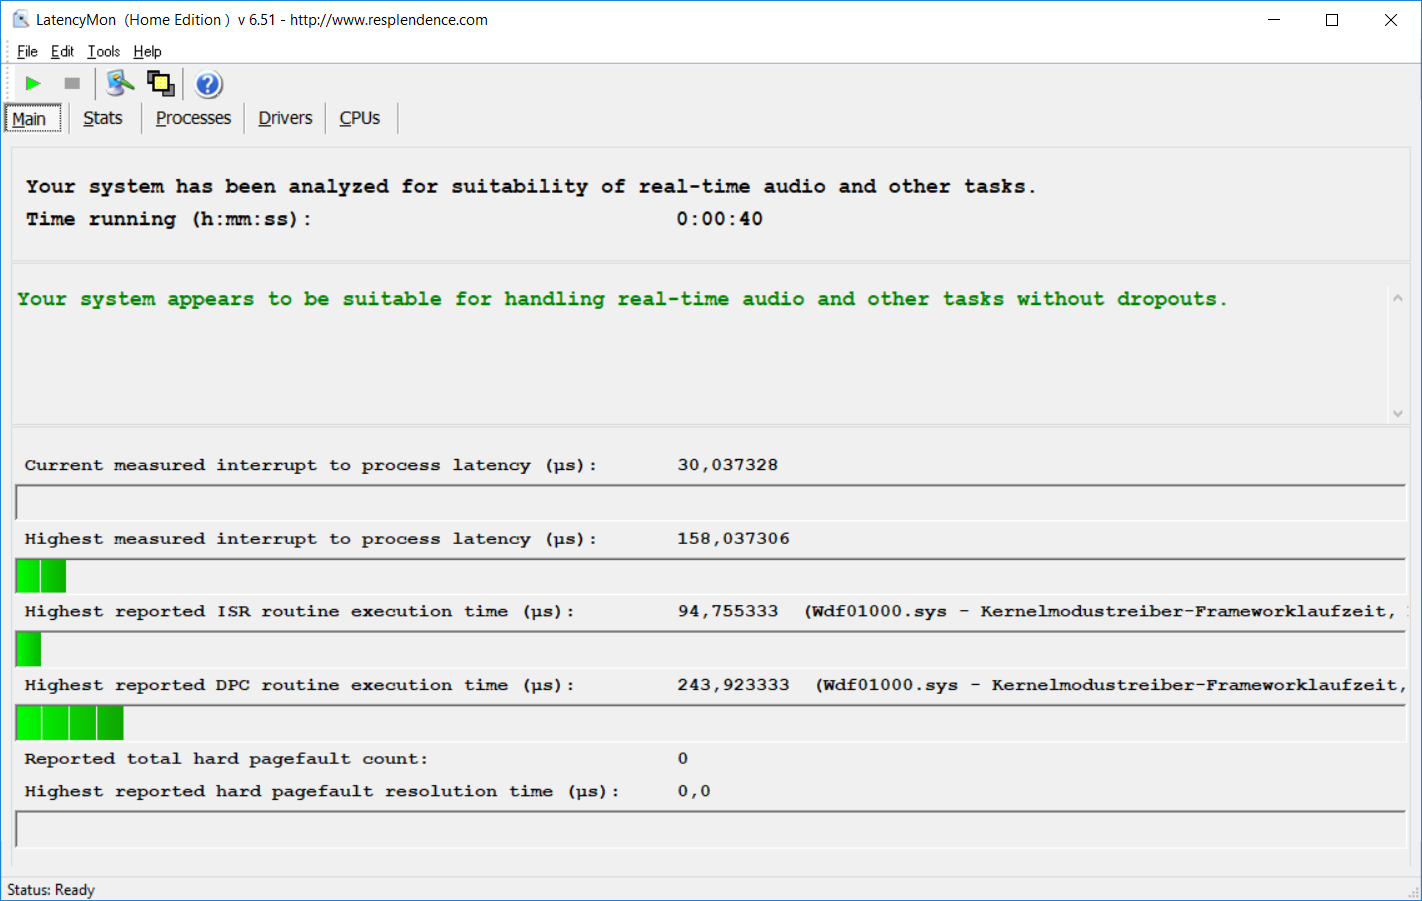Click 'Current measured interrupt to process latency' label
Viewport: 1422px width, 901px height.
point(310,465)
